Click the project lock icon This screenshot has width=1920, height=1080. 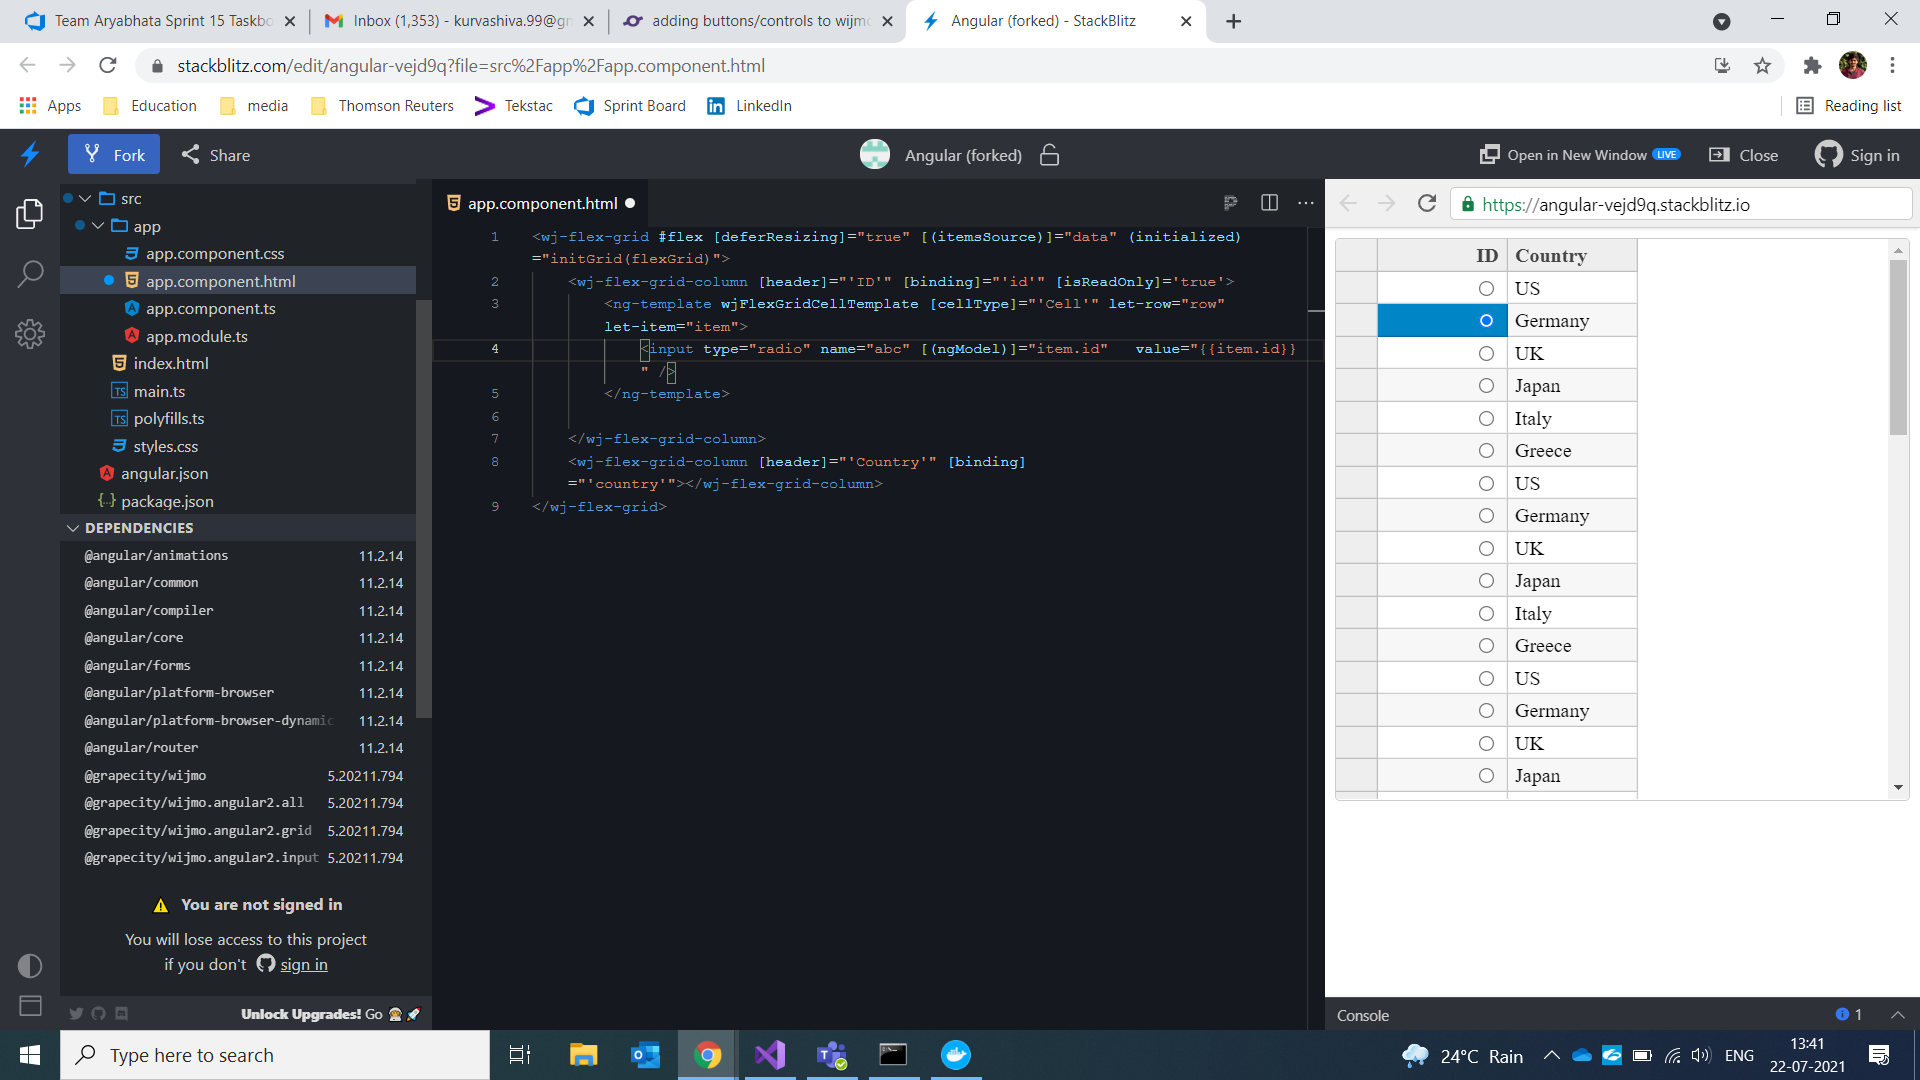click(1049, 155)
